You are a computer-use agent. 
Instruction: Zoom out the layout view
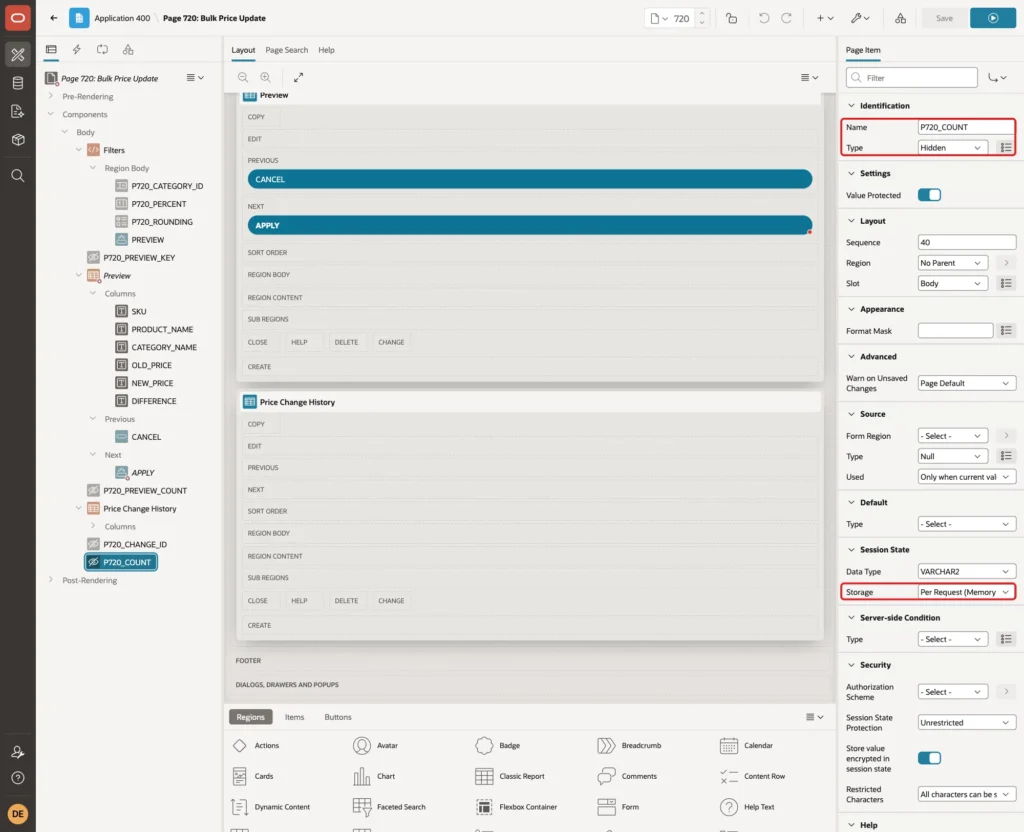coord(243,77)
